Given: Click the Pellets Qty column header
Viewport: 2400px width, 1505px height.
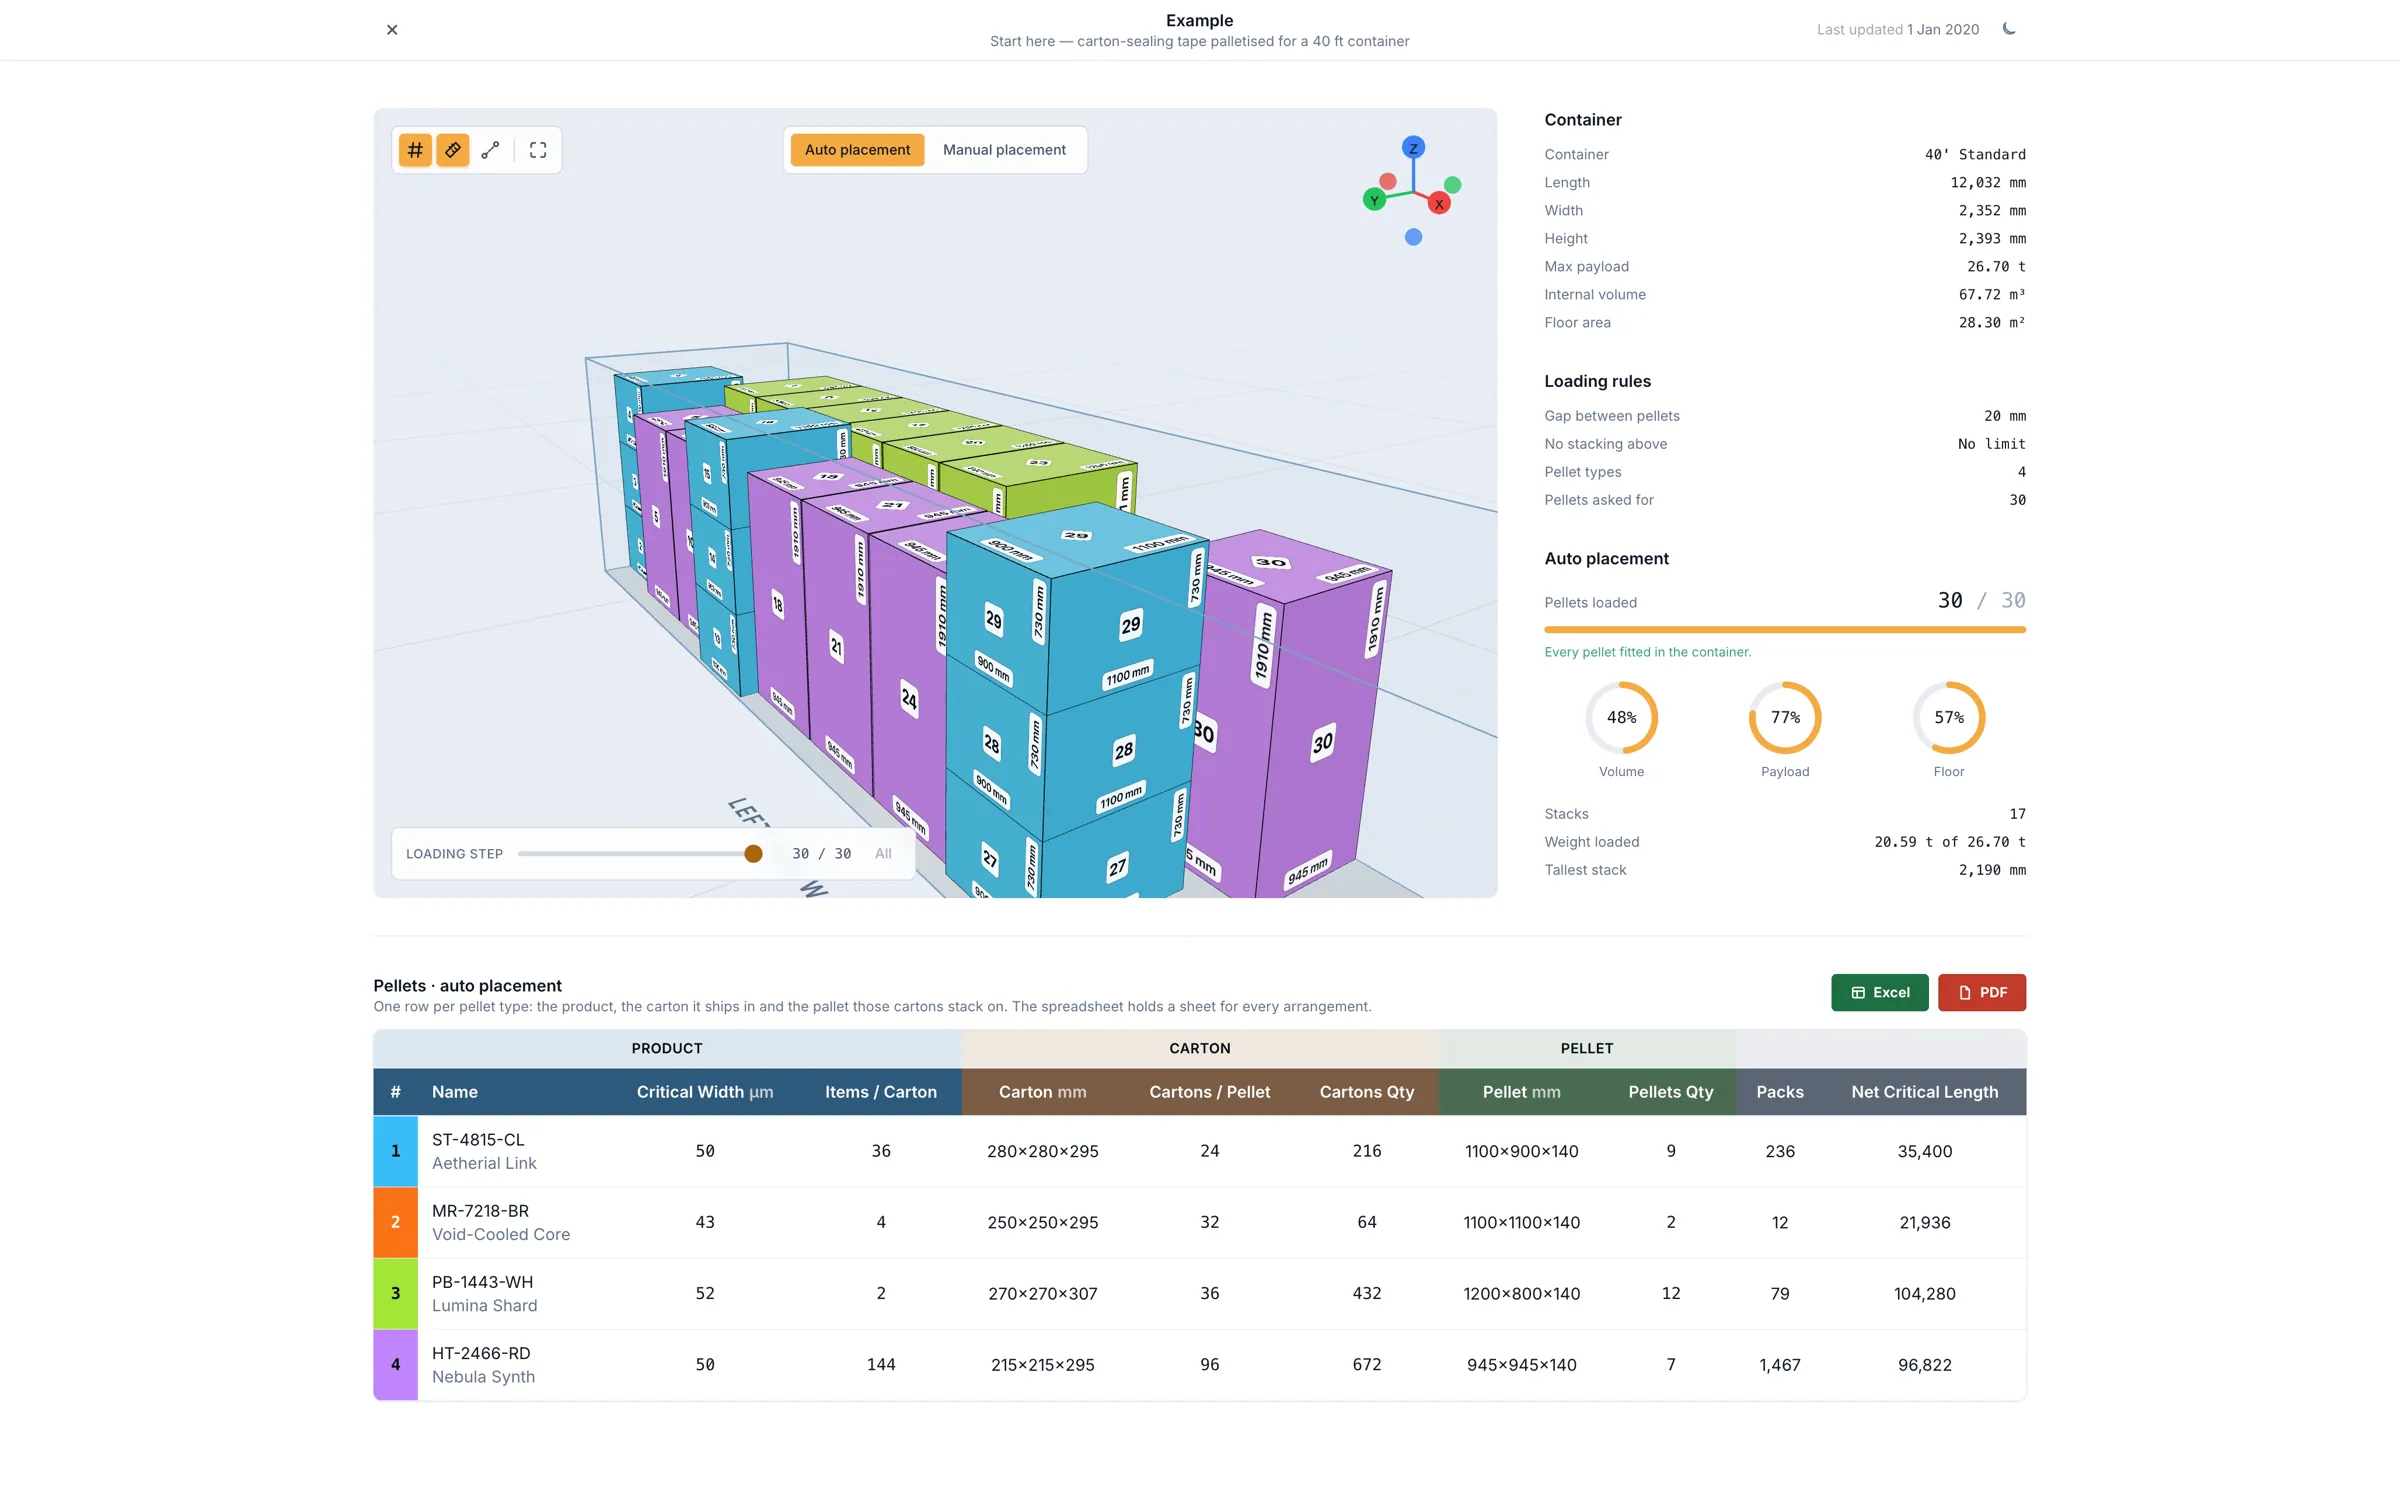Looking at the screenshot, I should [x=1670, y=1092].
